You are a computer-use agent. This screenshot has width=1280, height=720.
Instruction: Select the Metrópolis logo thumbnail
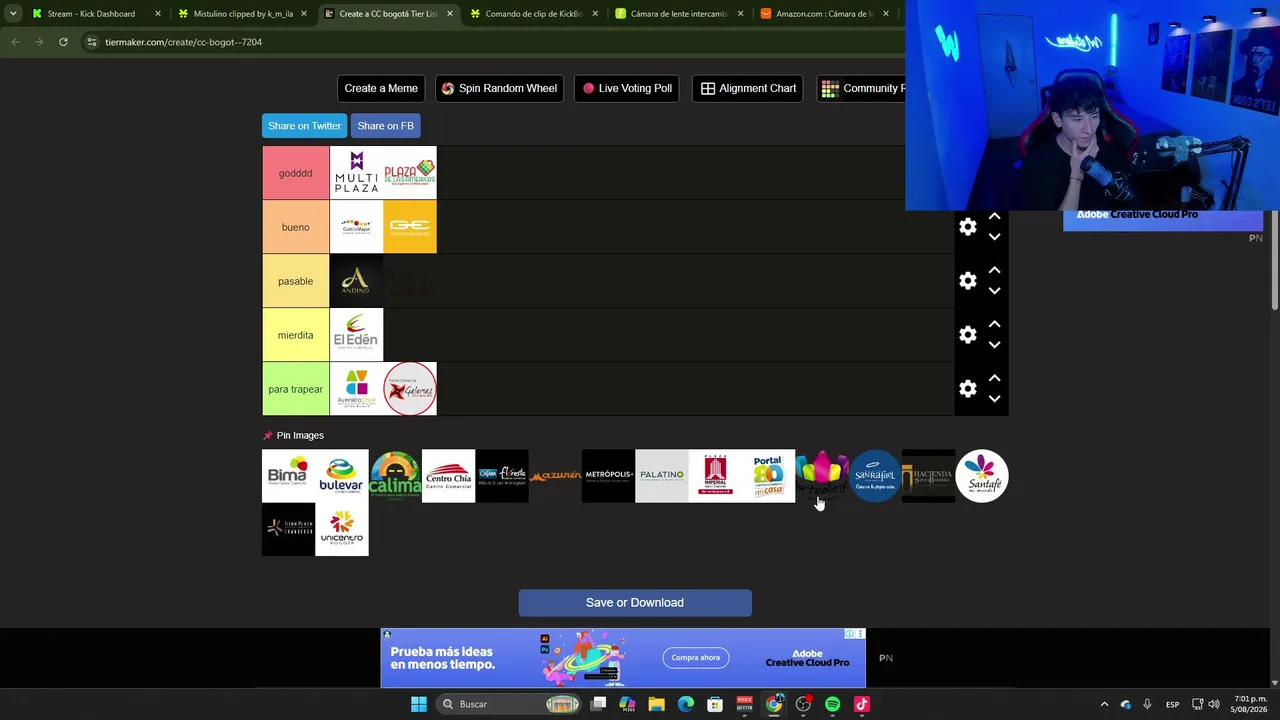608,476
